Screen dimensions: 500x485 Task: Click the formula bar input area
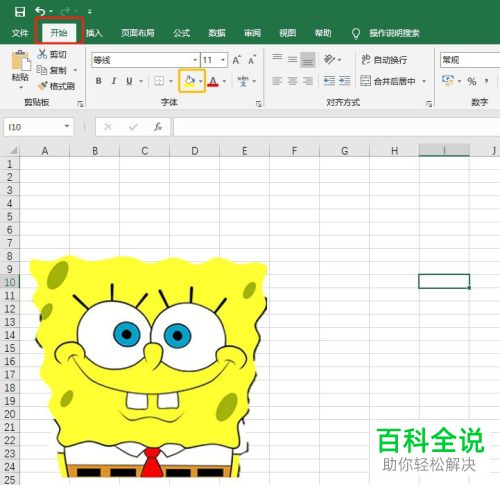tap(337, 127)
